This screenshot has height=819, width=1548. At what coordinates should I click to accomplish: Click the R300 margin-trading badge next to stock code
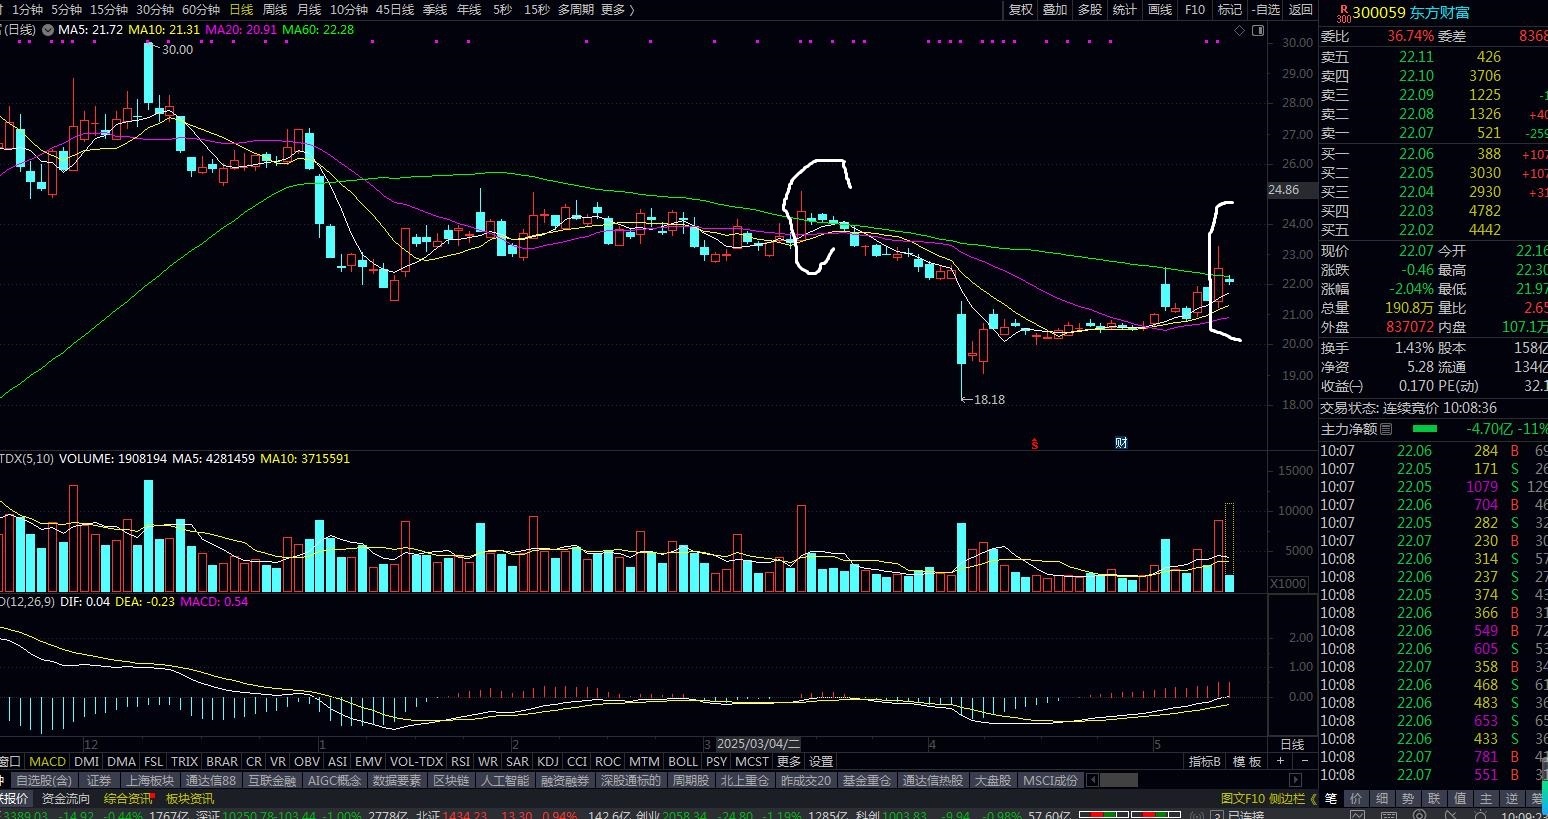[1343, 12]
